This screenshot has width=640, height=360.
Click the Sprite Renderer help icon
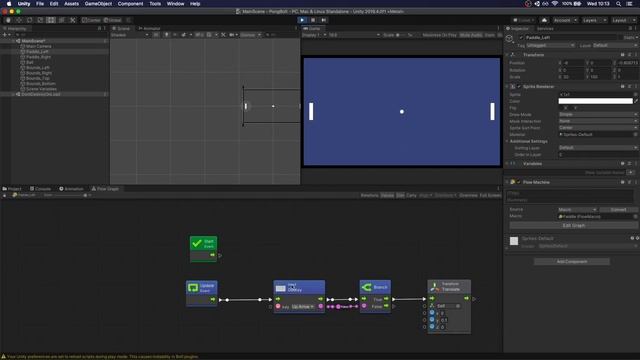pos(622,87)
